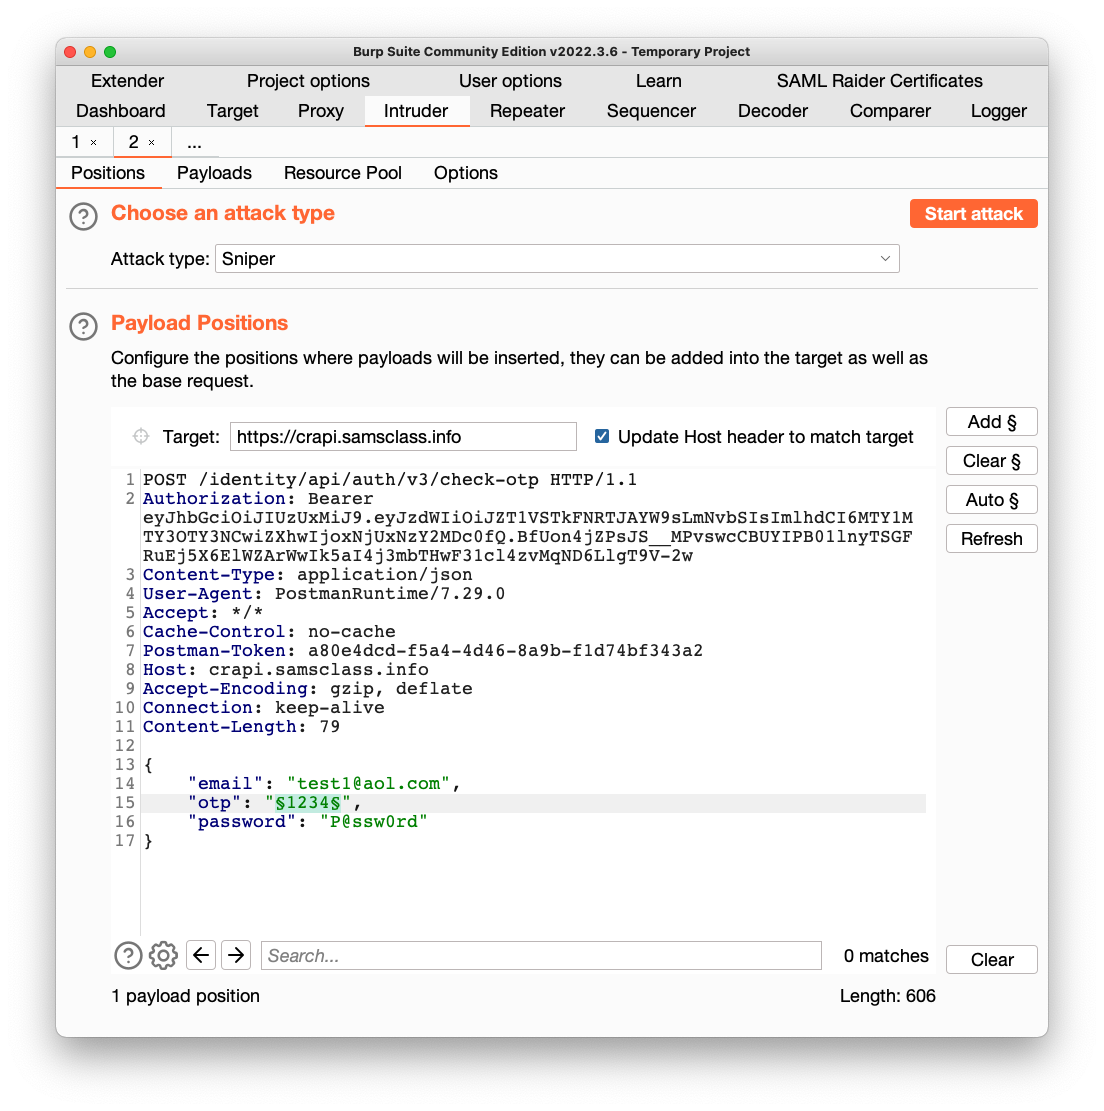Open the Intruder Options sub-tab
The image size is (1104, 1111).
(466, 173)
